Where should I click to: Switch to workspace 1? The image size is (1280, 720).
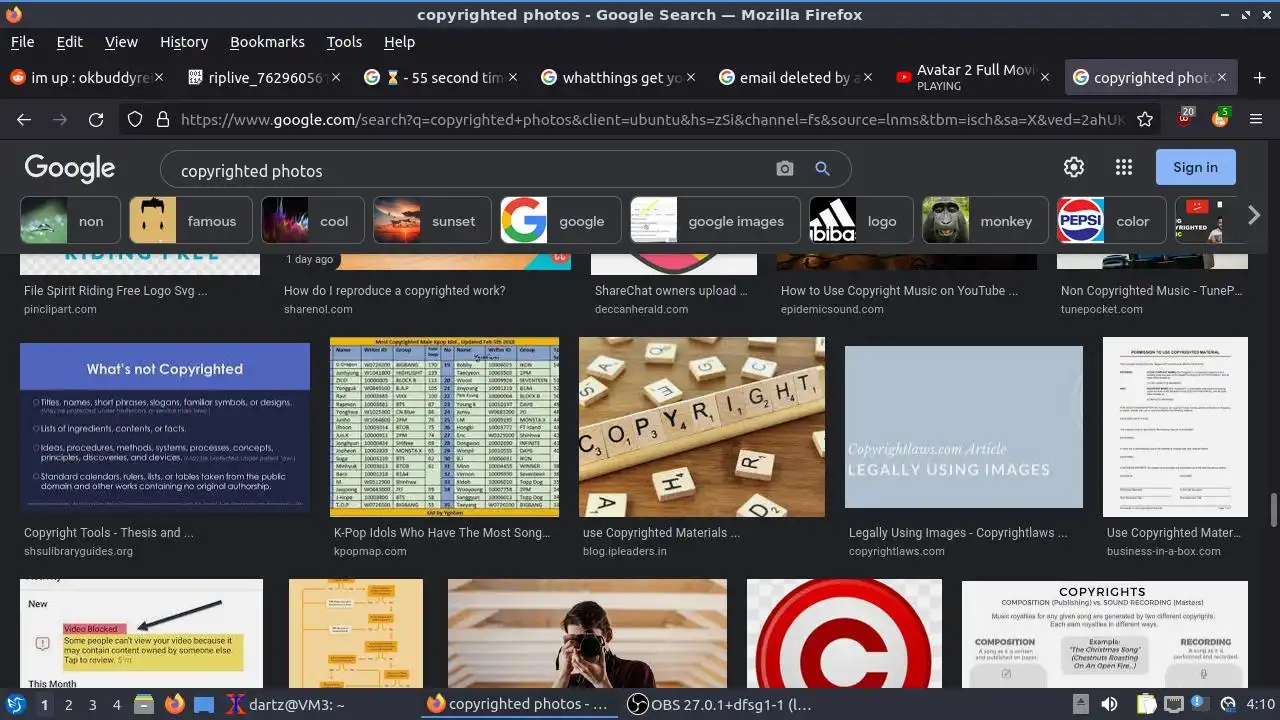tap(44, 705)
